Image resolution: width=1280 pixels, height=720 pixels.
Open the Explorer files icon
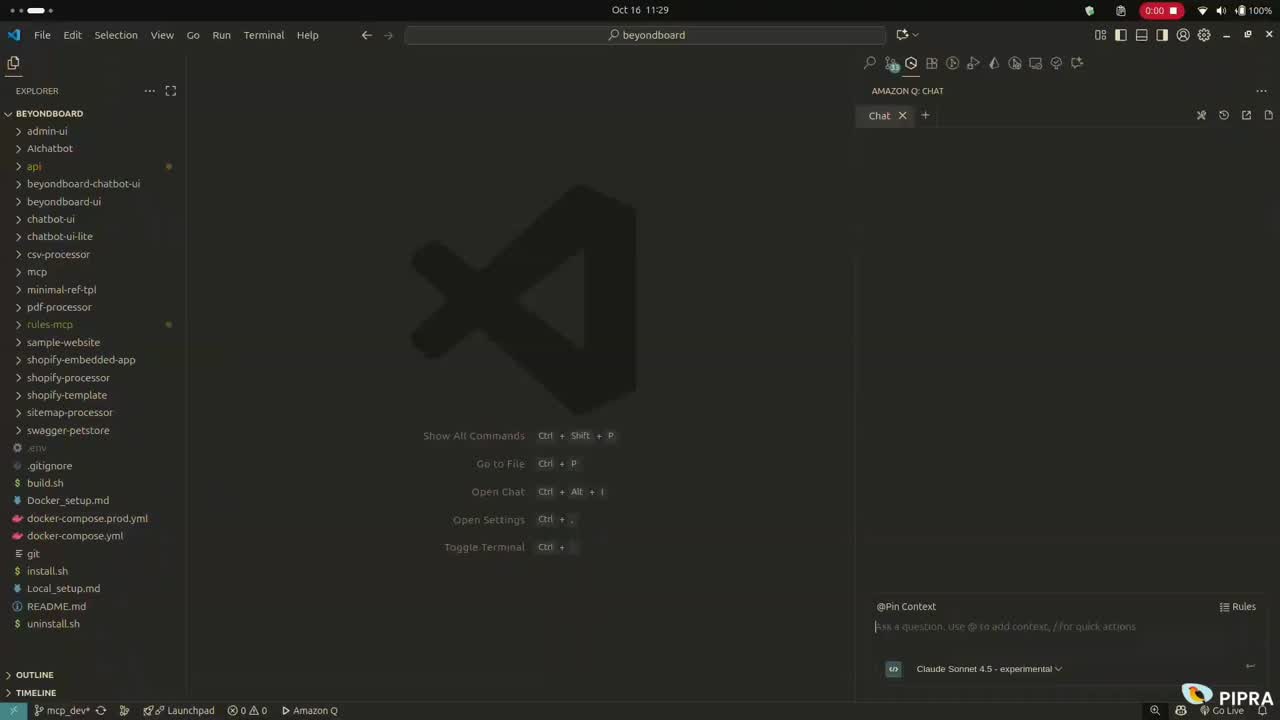point(13,63)
